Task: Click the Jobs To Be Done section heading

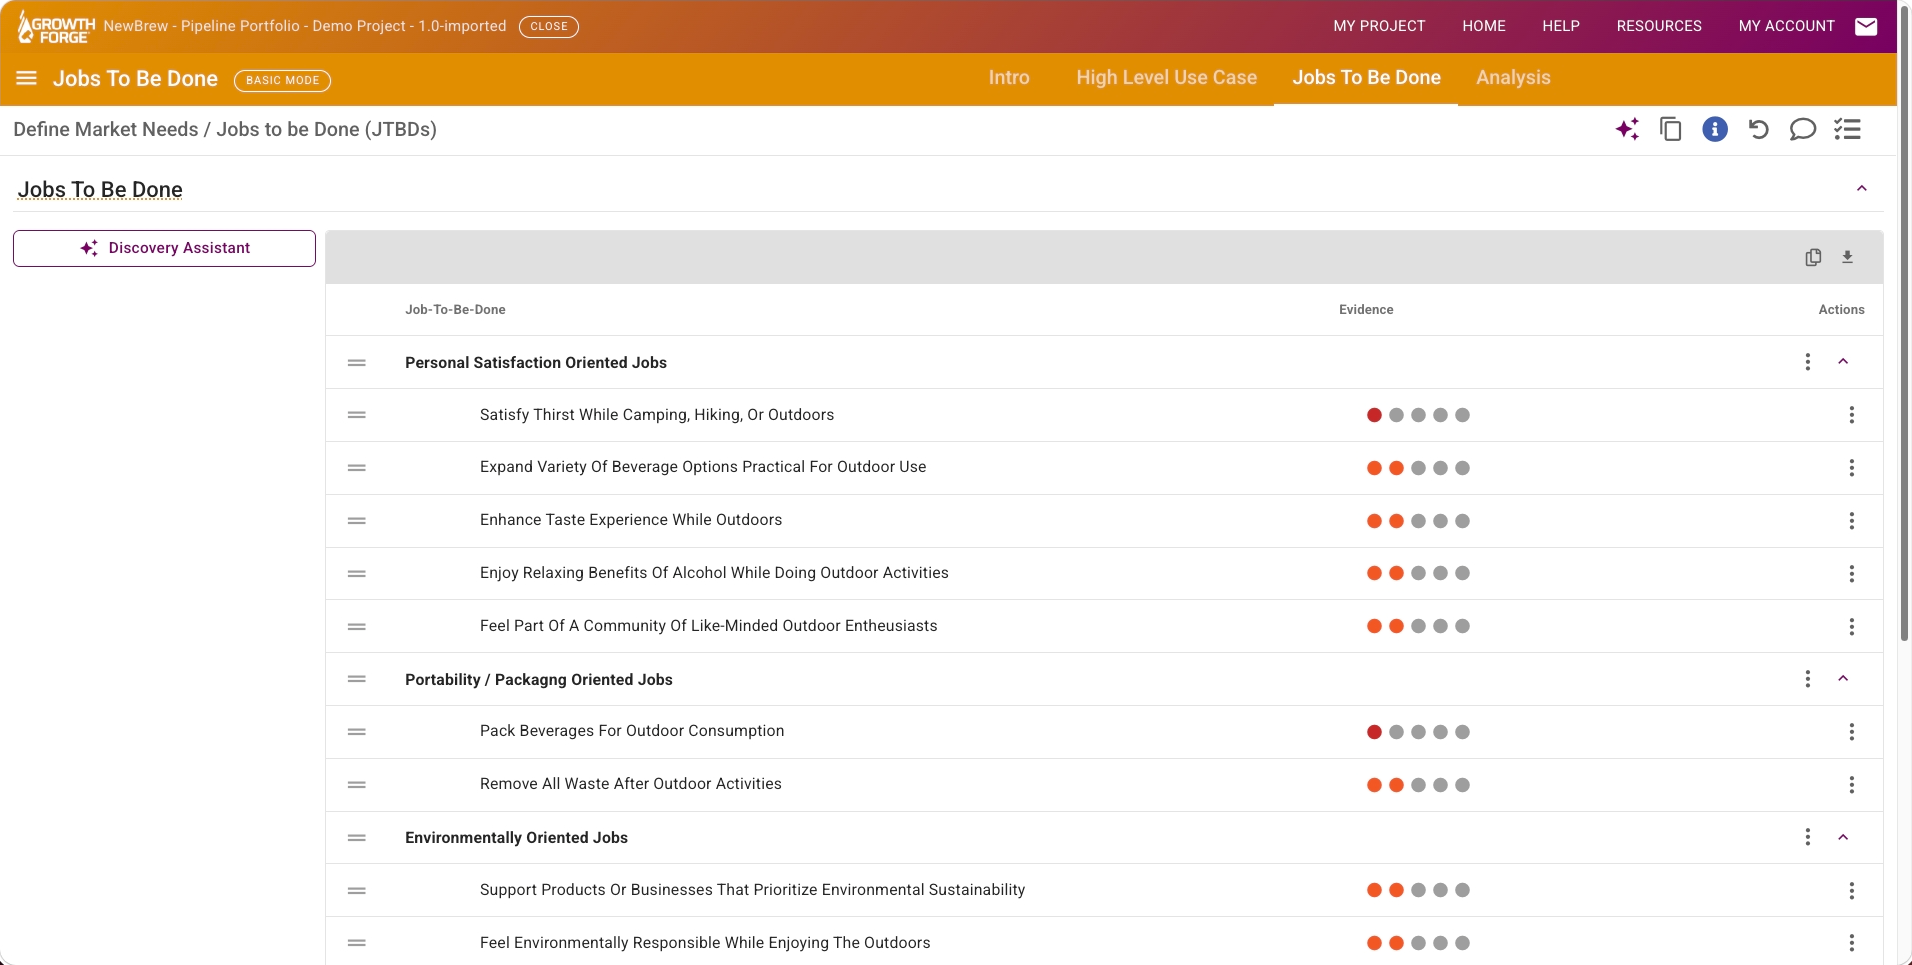Action: (100, 190)
